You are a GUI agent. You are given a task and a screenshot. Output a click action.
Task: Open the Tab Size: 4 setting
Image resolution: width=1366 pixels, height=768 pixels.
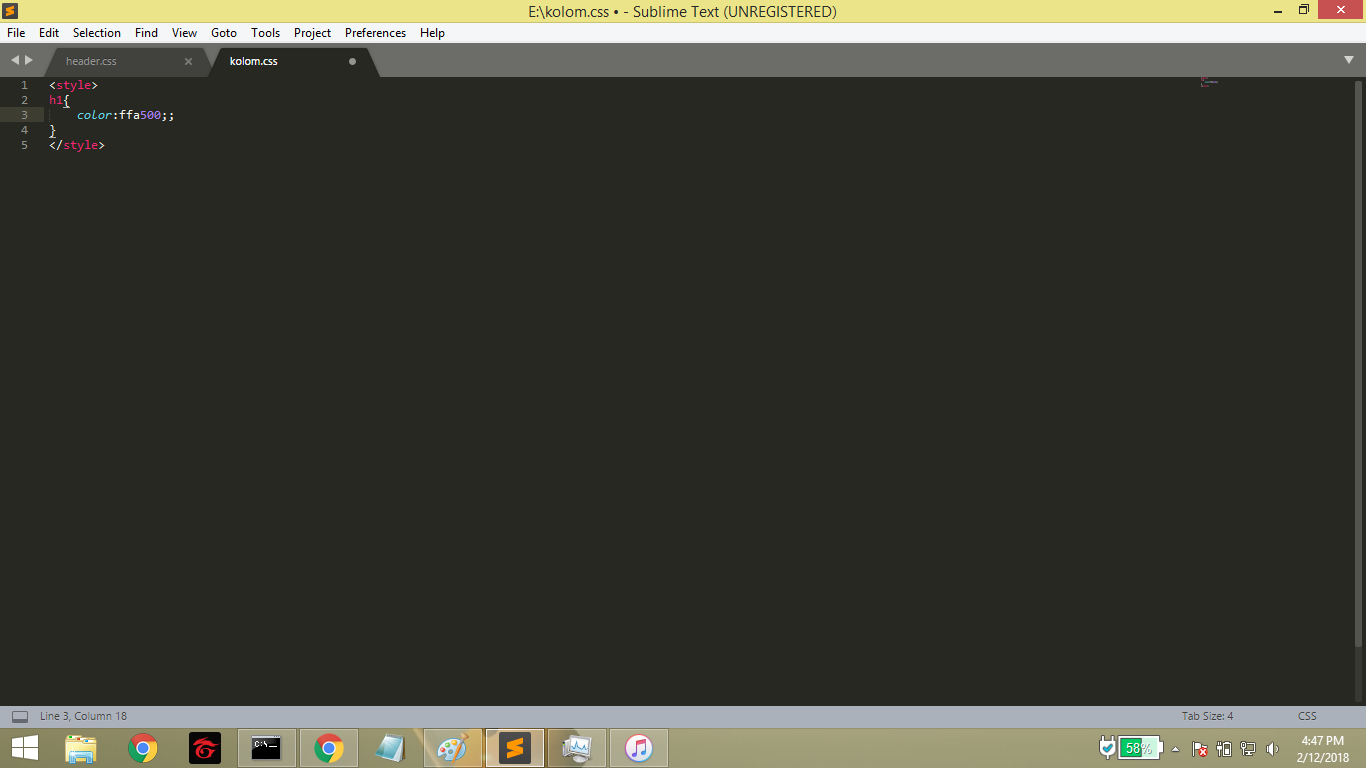click(1208, 715)
